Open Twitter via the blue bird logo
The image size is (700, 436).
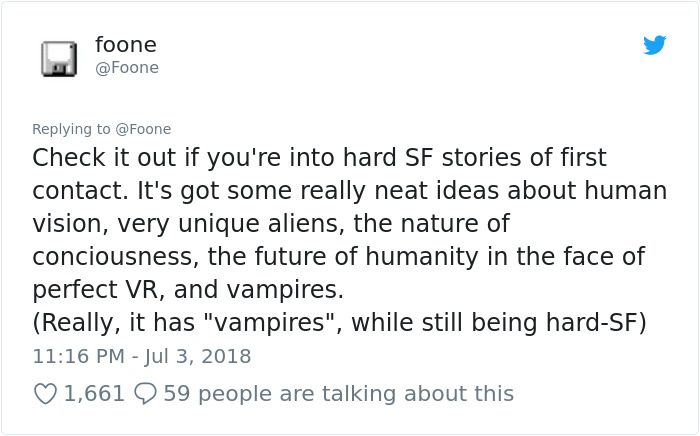[654, 45]
